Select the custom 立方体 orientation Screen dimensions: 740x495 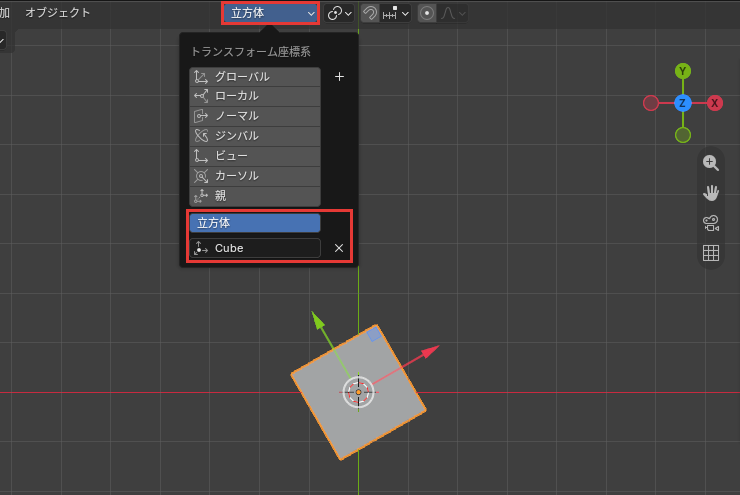coord(255,223)
